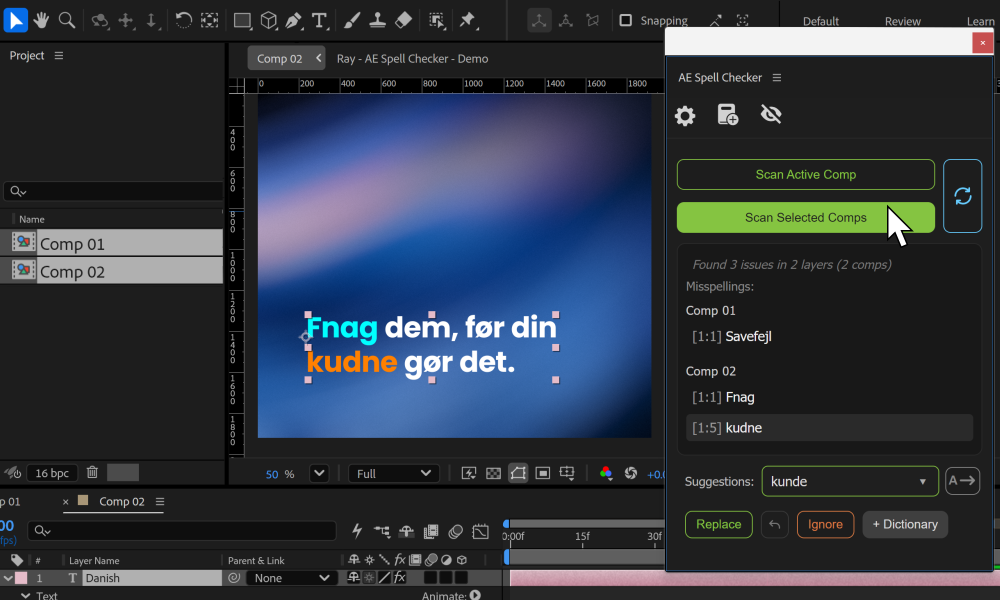Select the Rotation tool

tap(183, 20)
